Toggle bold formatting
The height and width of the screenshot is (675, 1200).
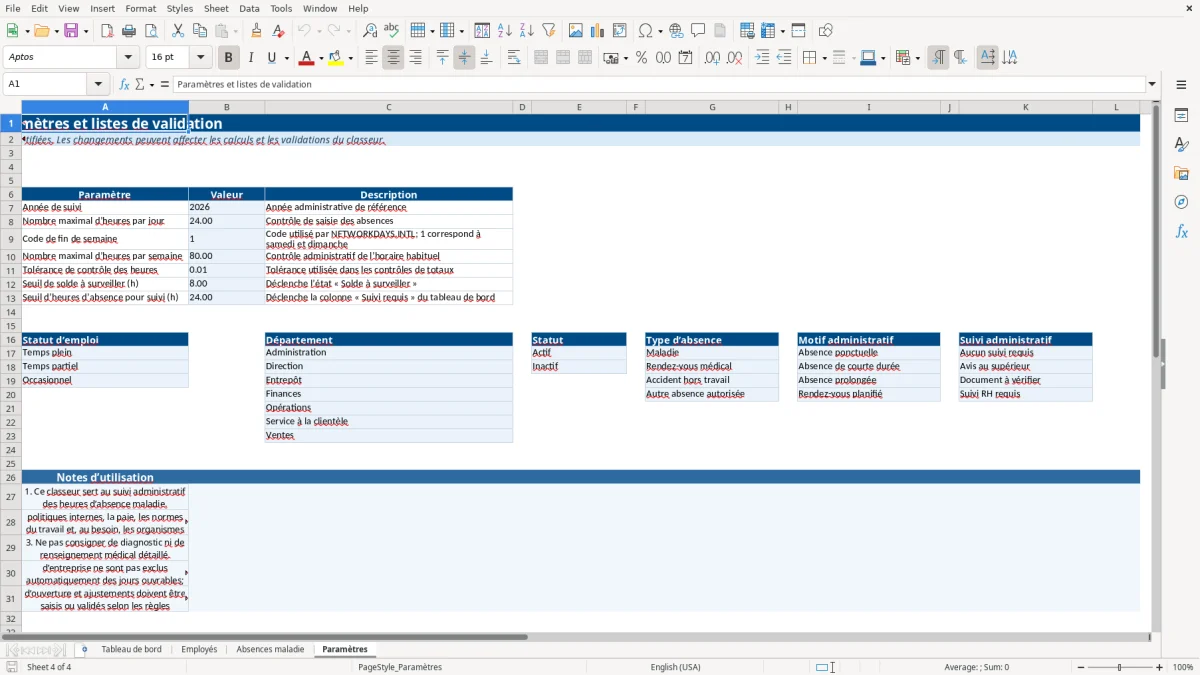tap(229, 58)
